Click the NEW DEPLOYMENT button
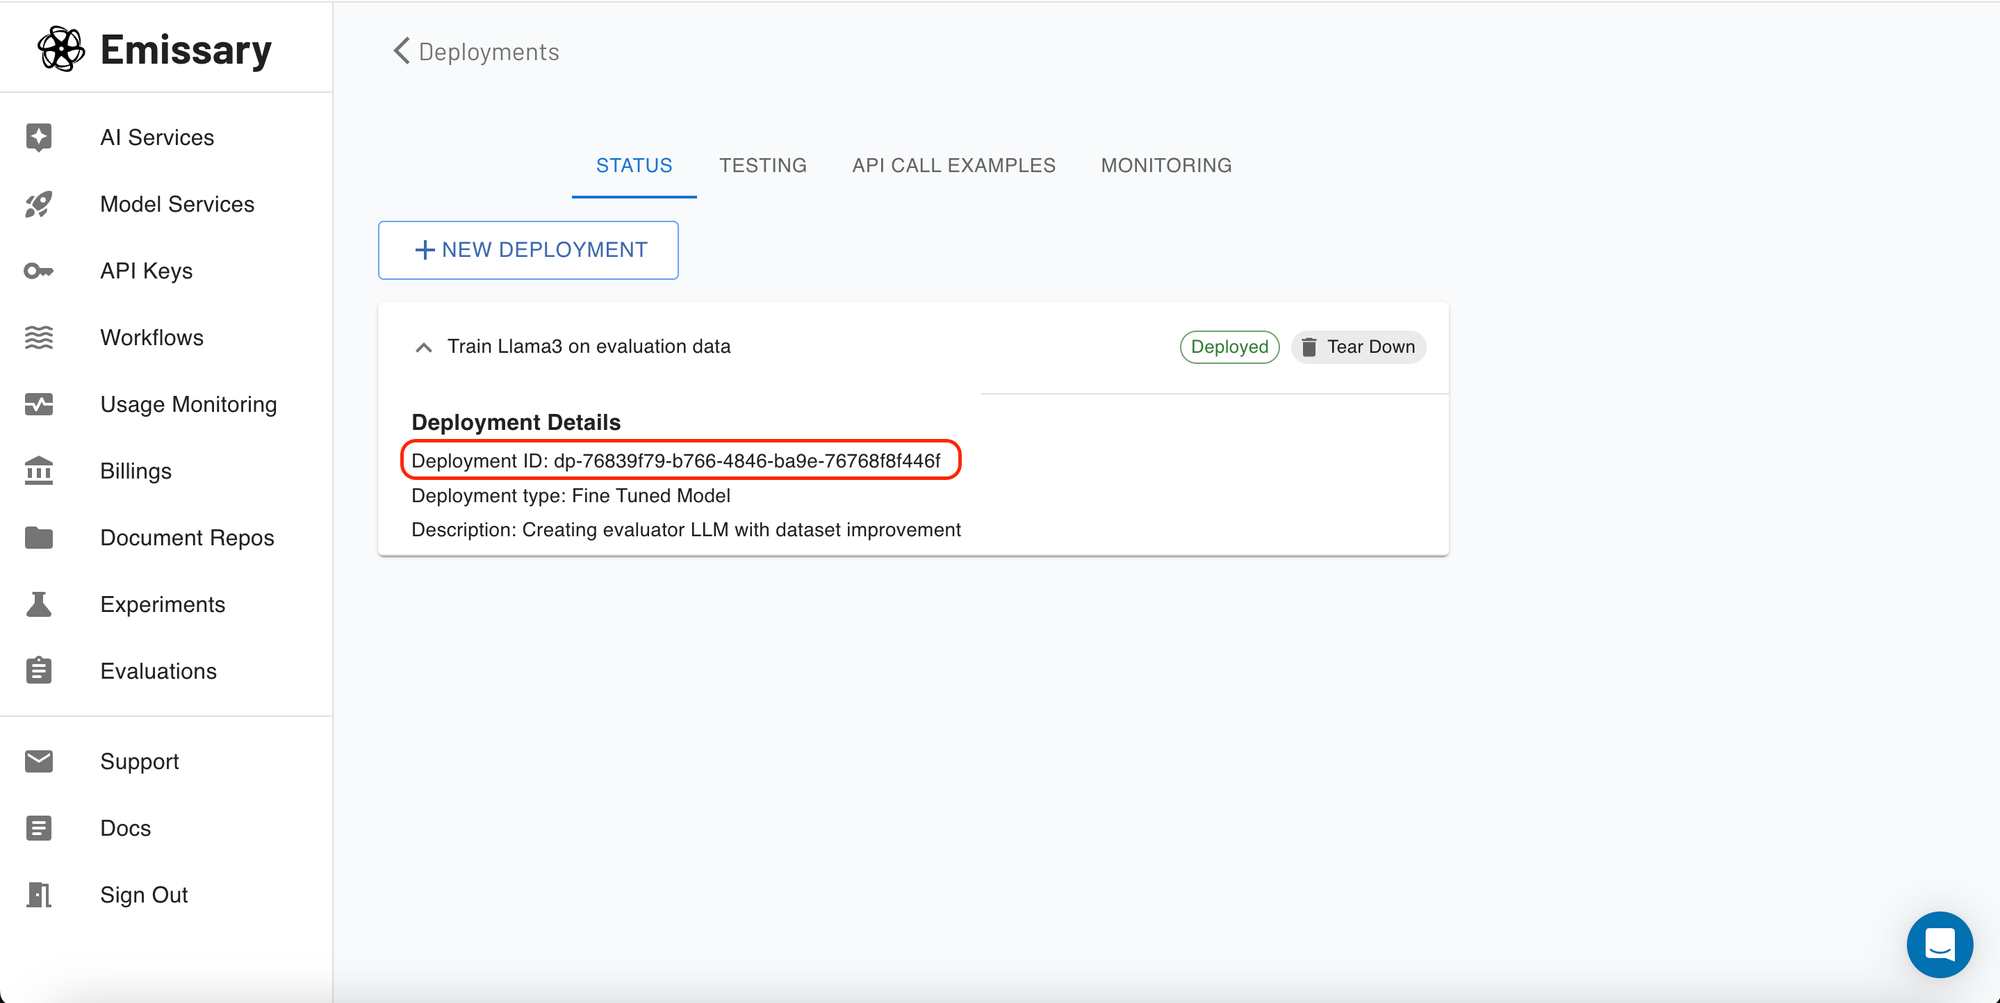Image resolution: width=2000 pixels, height=1003 pixels. point(528,250)
